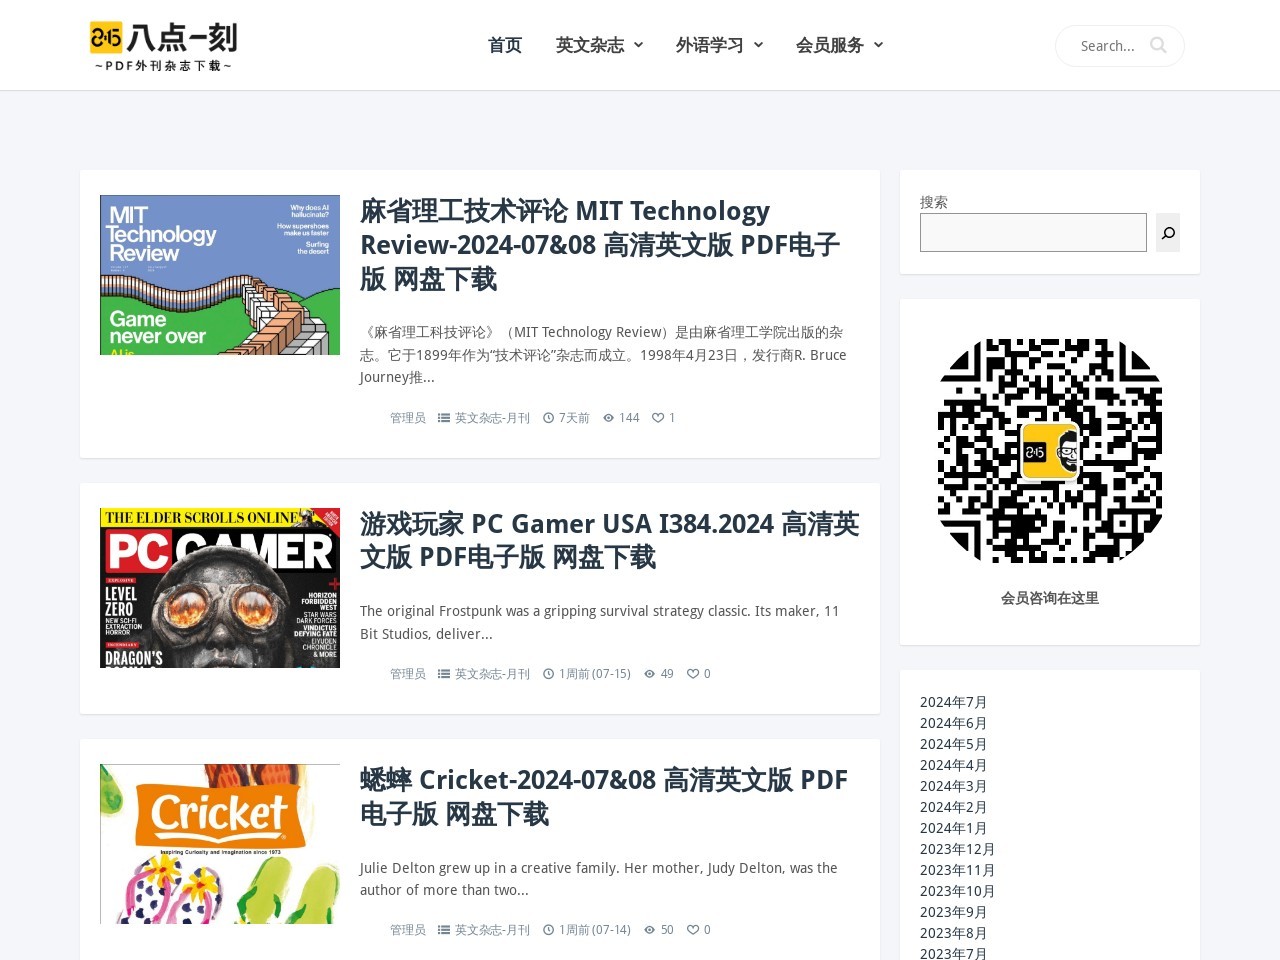
Task: Open the 2024年3月 archive
Action: click(954, 786)
